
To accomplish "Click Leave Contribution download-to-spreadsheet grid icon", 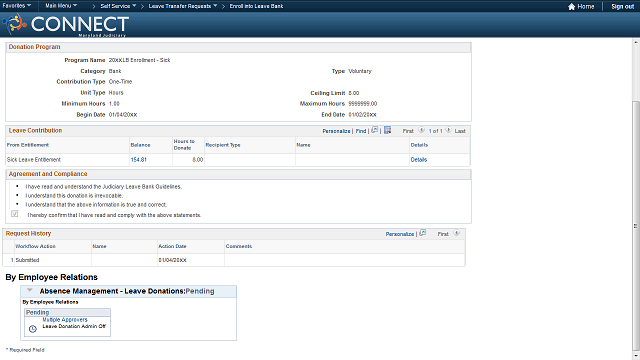I will click(388, 130).
